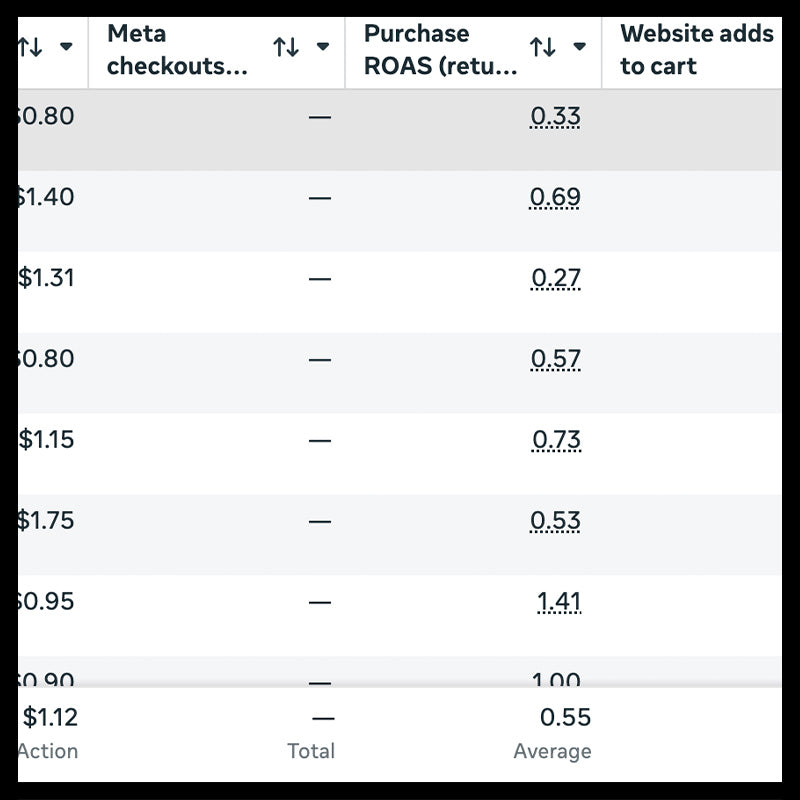This screenshot has width=800, height=800.
Task: Click the 0.57 Purchase ROAS value
Action: [555, 360]
